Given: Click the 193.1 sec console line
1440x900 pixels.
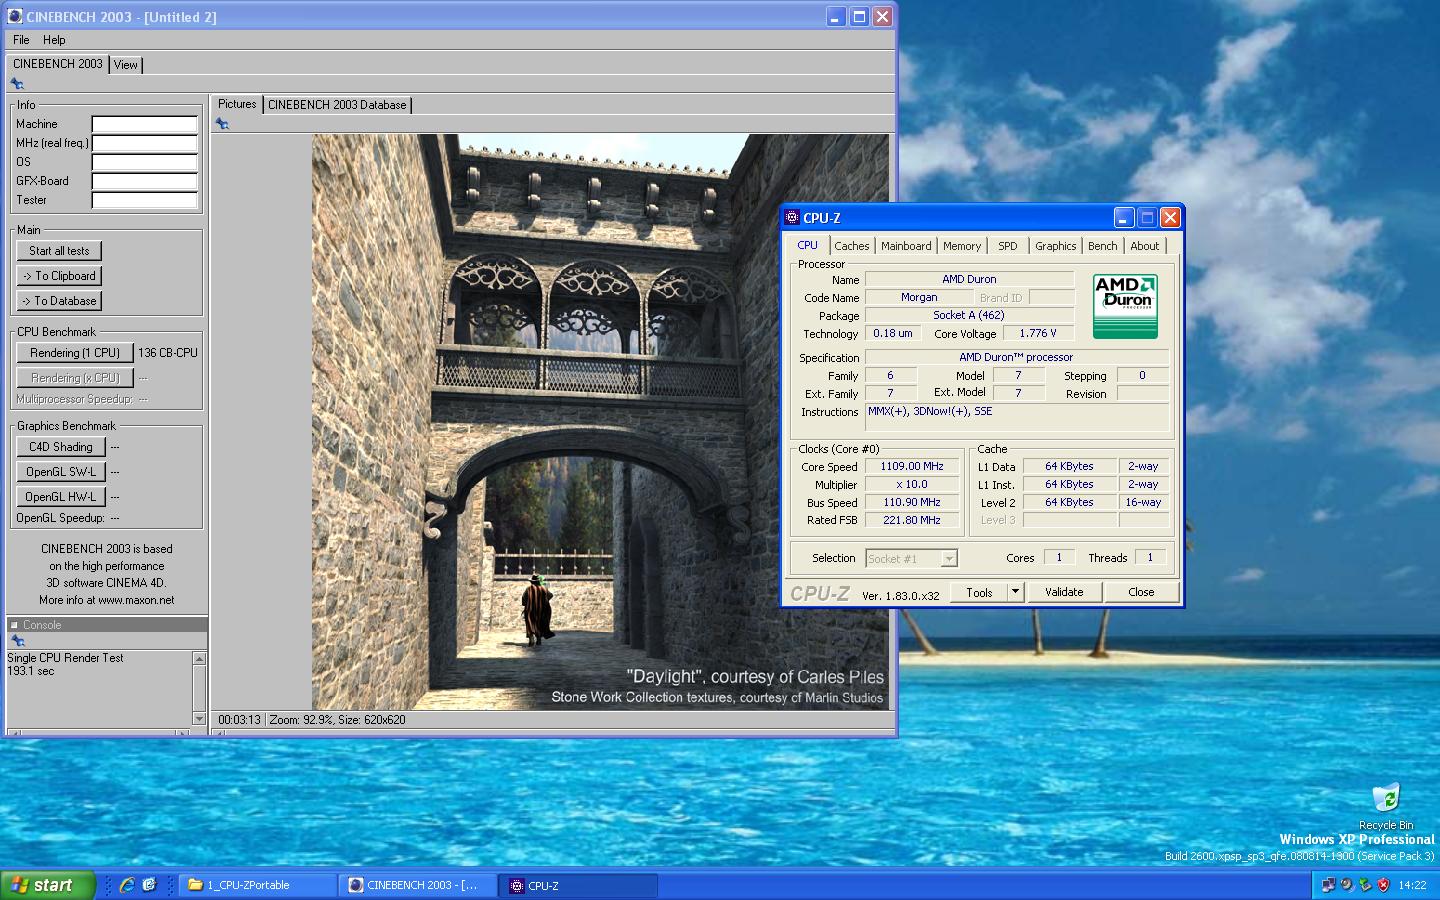Looking at the screenshot, I should (x=31, y=671).
